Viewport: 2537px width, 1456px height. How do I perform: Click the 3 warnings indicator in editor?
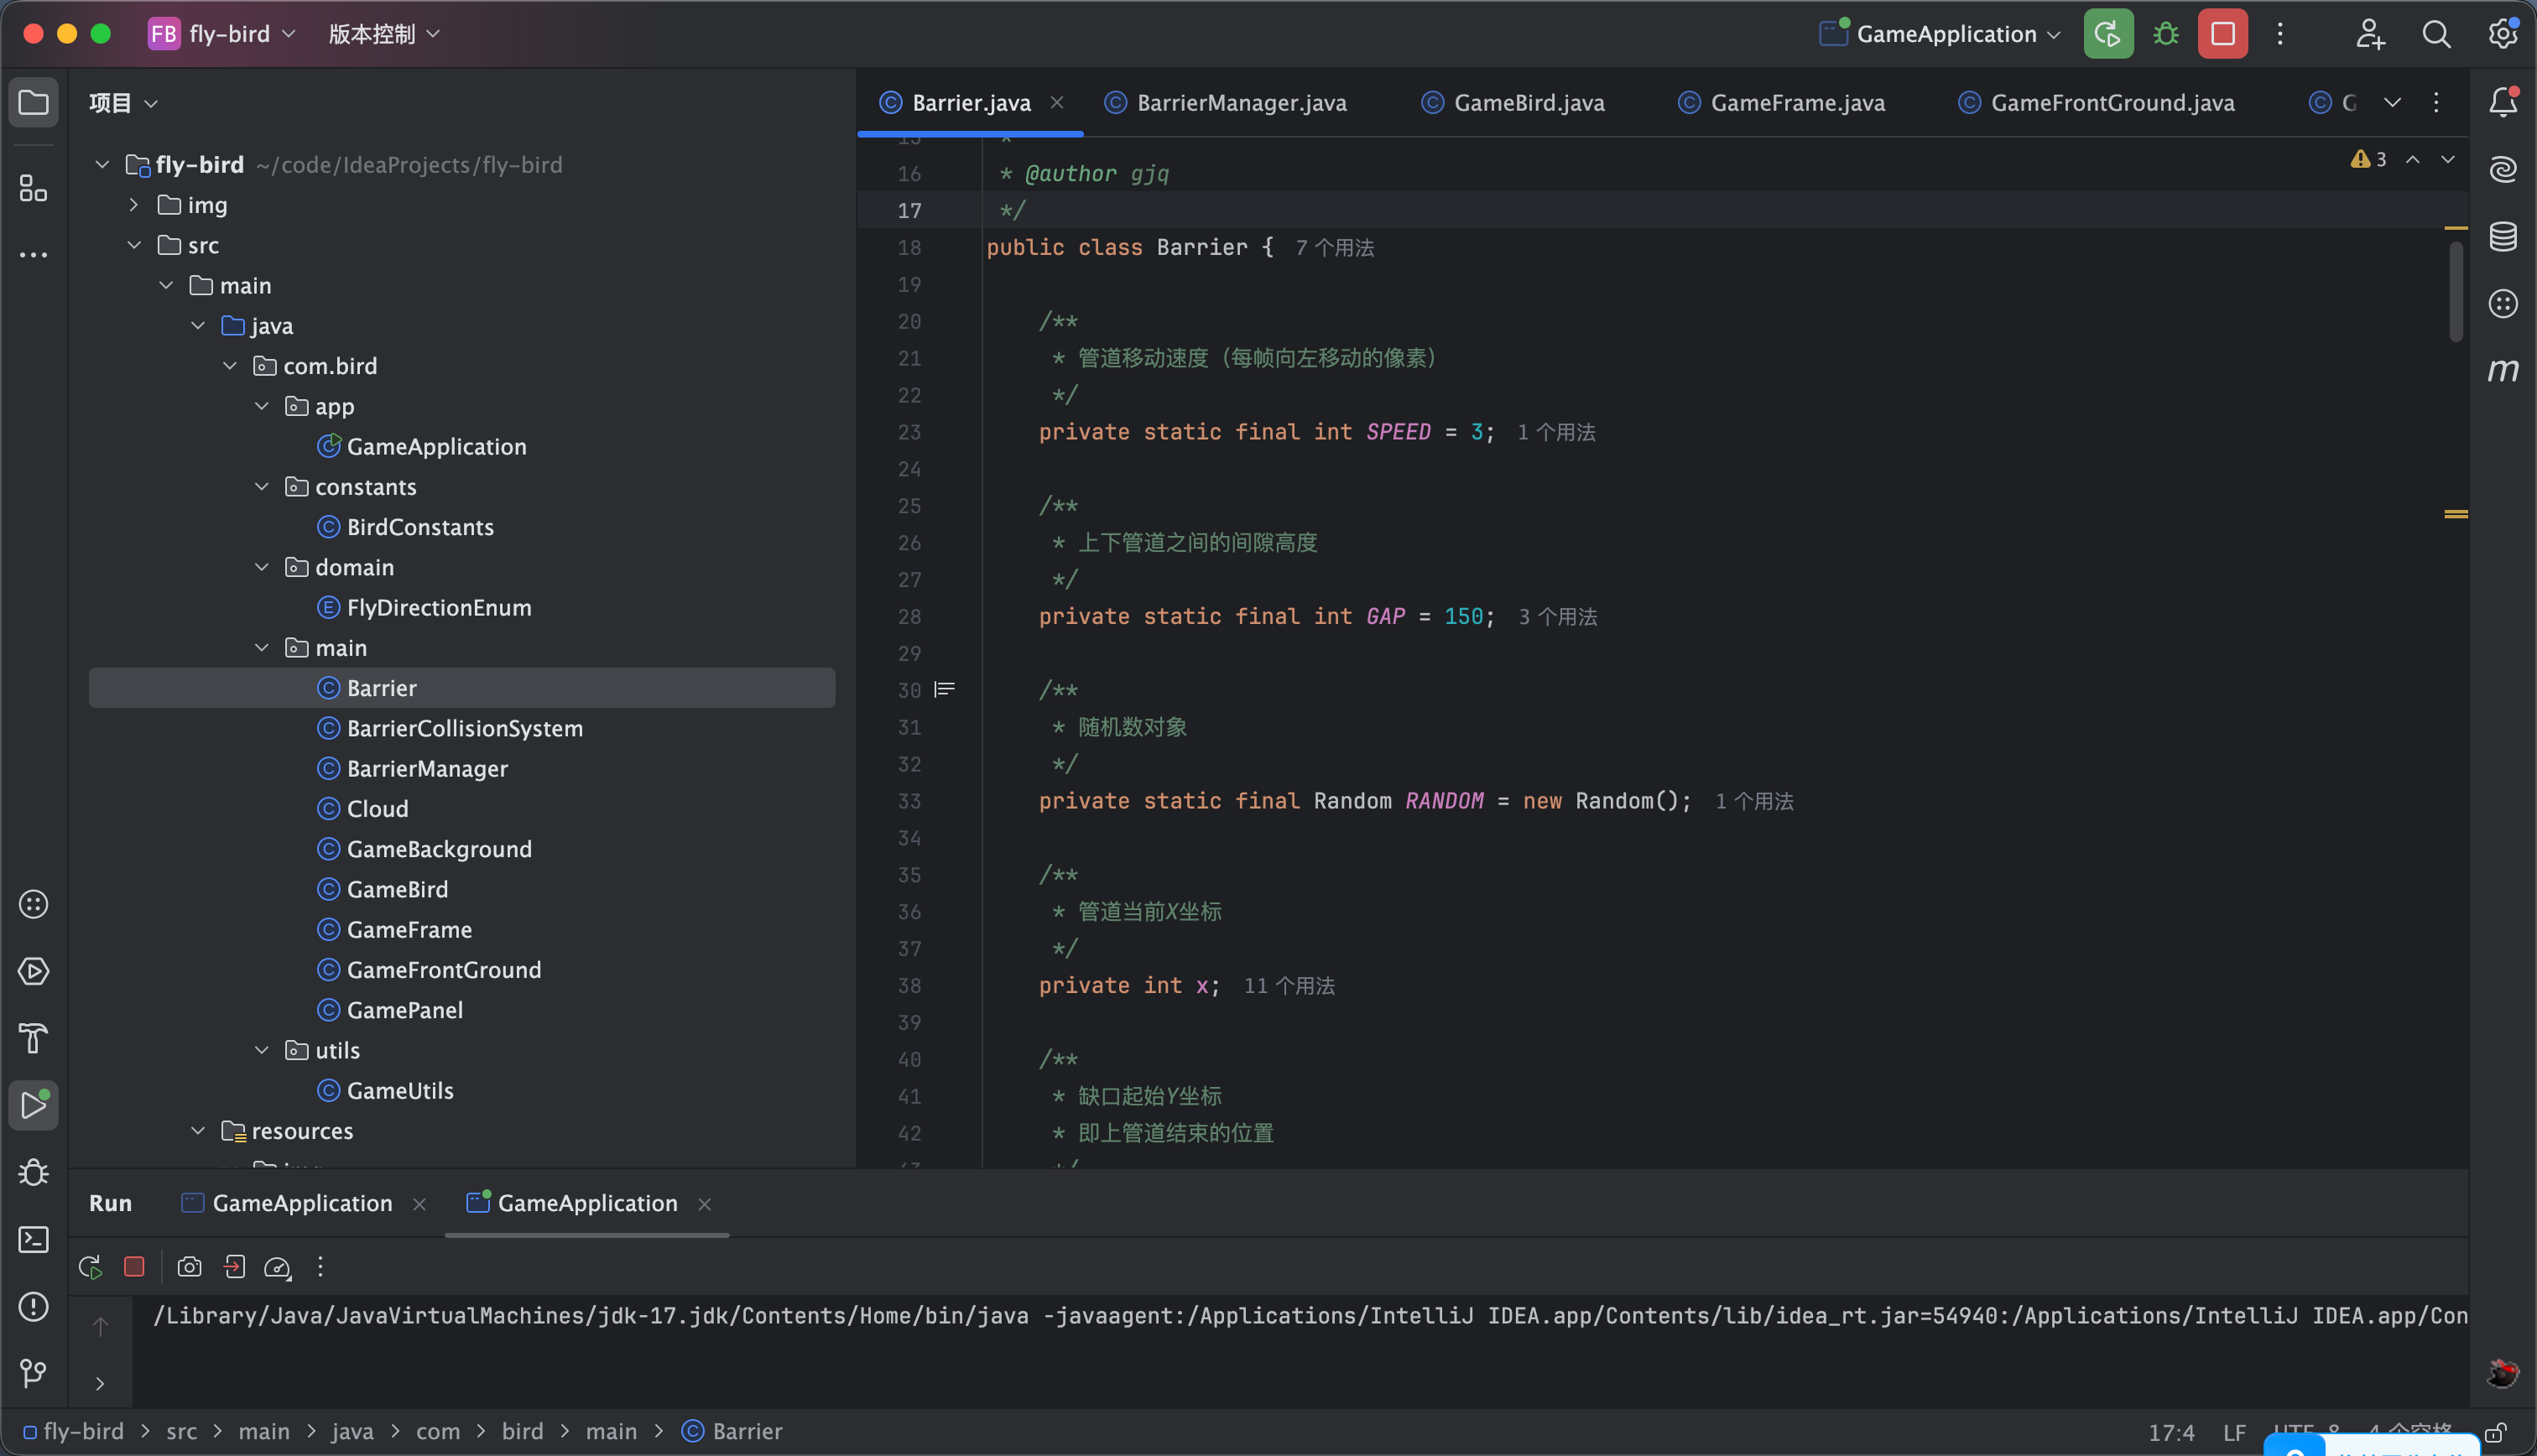[2368, 159]
